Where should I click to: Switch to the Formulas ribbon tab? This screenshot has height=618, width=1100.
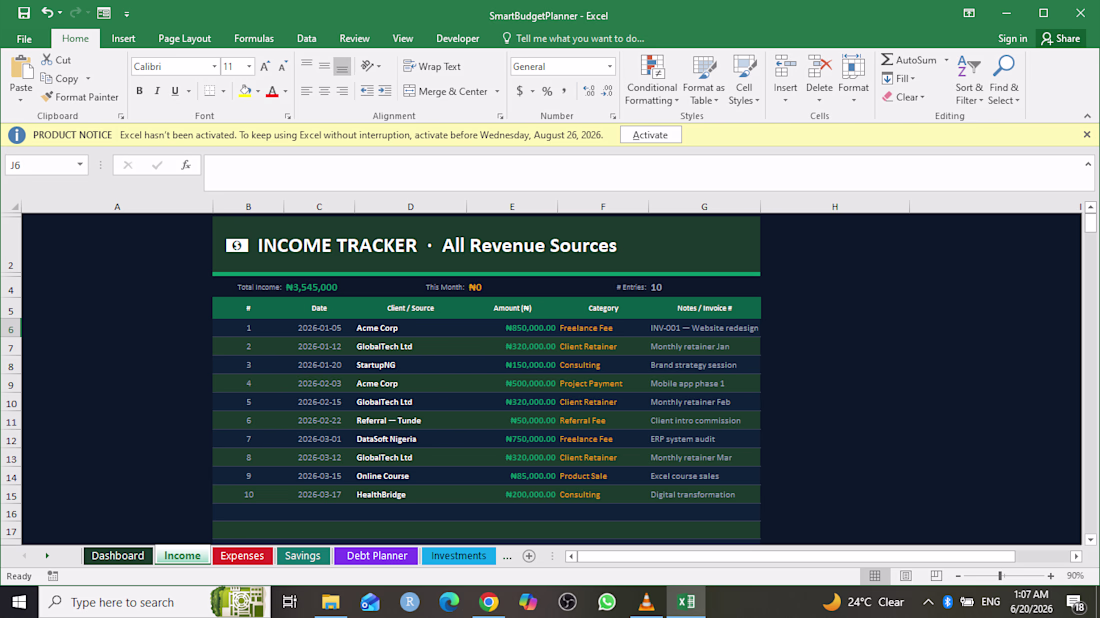pyautogui.click(x=254, y=39)
